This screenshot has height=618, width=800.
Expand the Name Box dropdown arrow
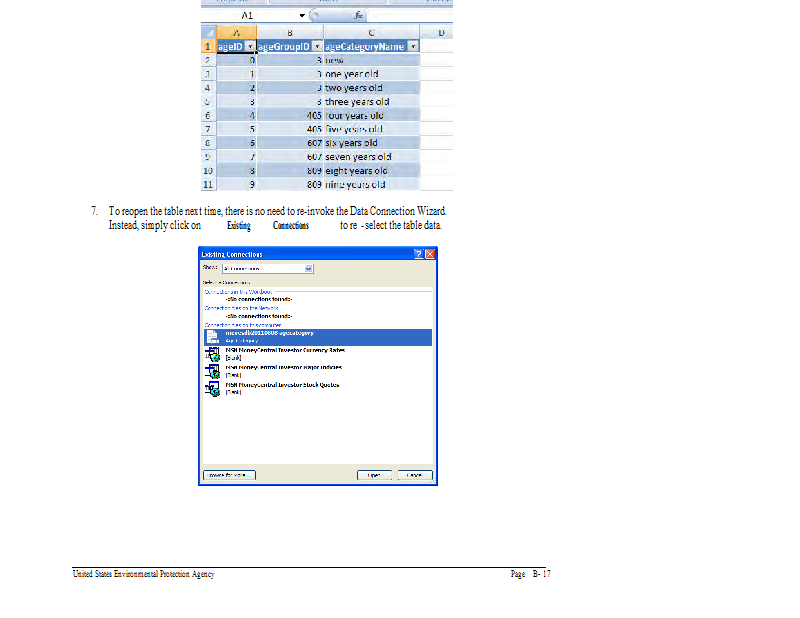pos(302,17)
